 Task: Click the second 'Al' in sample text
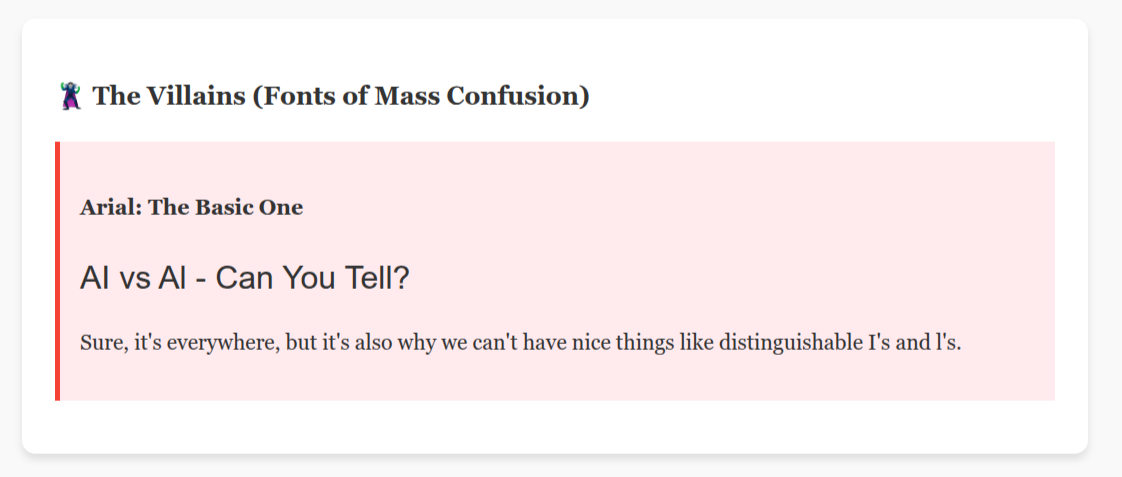tap(172, 277)
